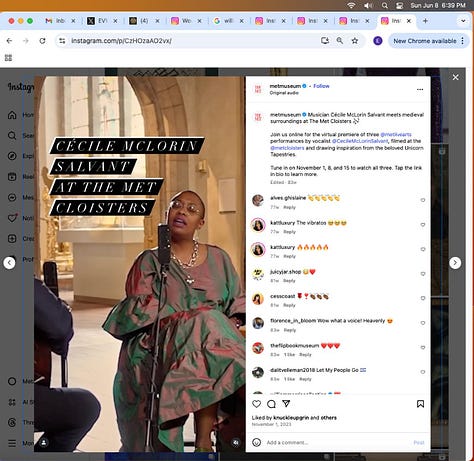Open Wi-Fi menu in menu bar
The height and width of the screenshot is (461, 474).
(351, 5)
